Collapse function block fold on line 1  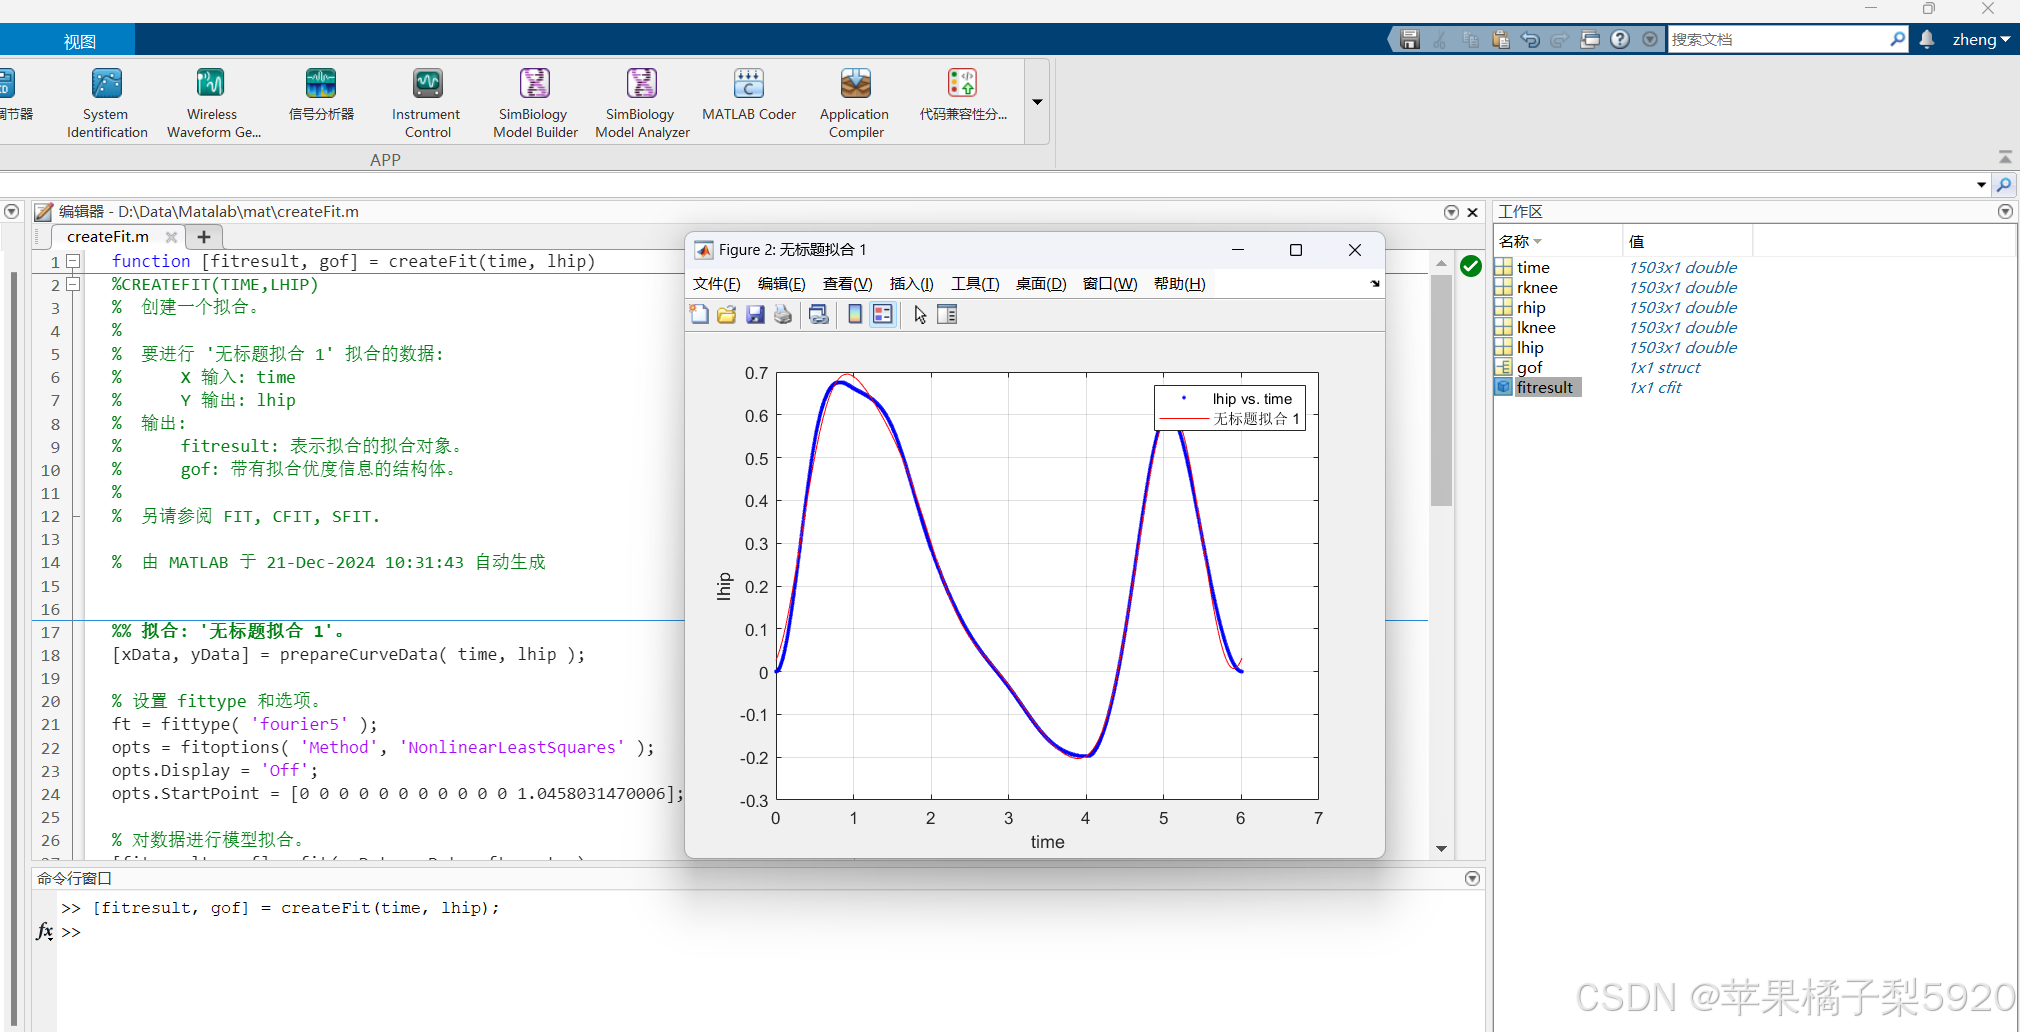tap(73, 262)
